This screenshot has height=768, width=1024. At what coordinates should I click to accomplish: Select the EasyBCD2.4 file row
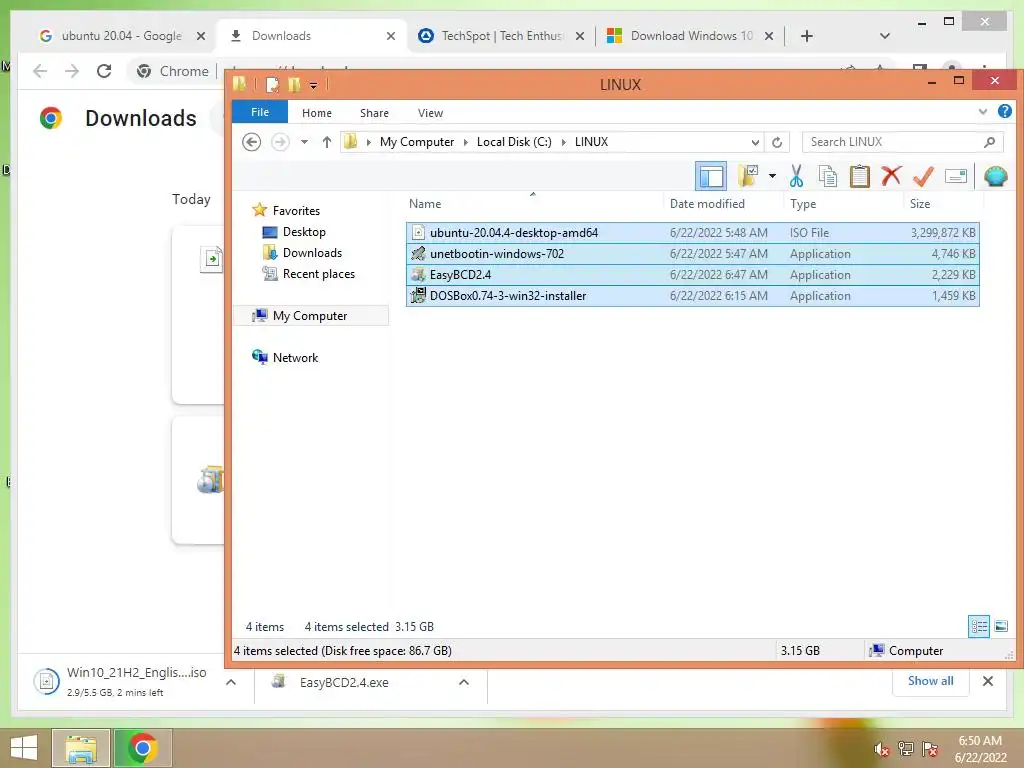692,274
